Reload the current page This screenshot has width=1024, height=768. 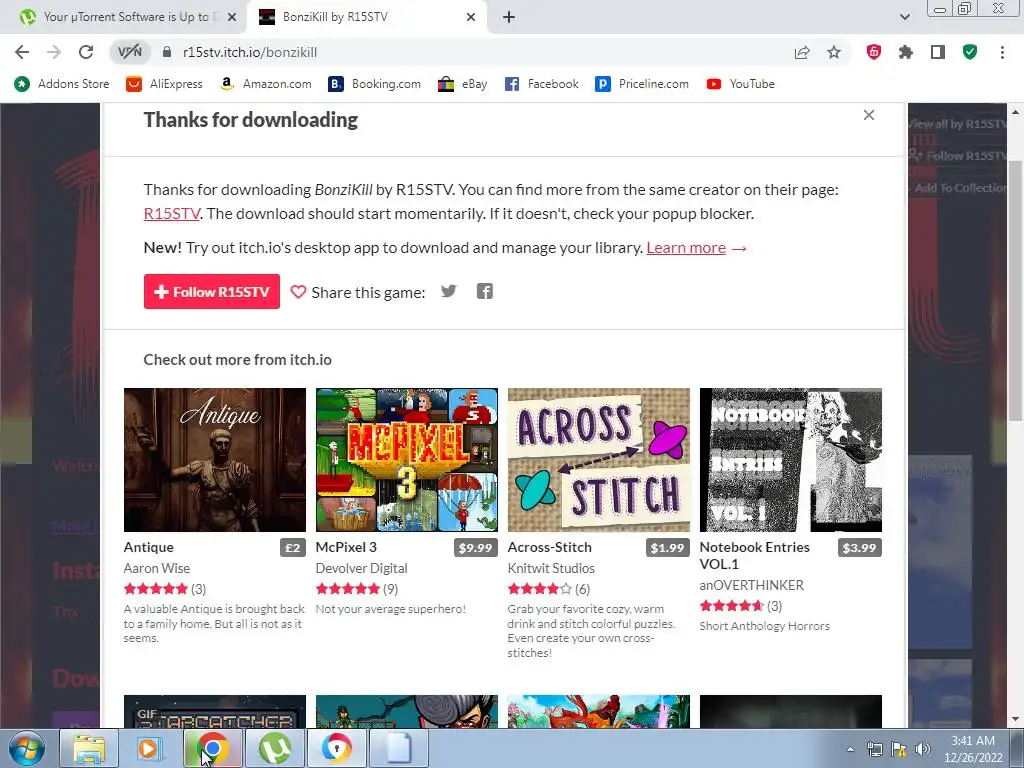(x=86, y=52)
